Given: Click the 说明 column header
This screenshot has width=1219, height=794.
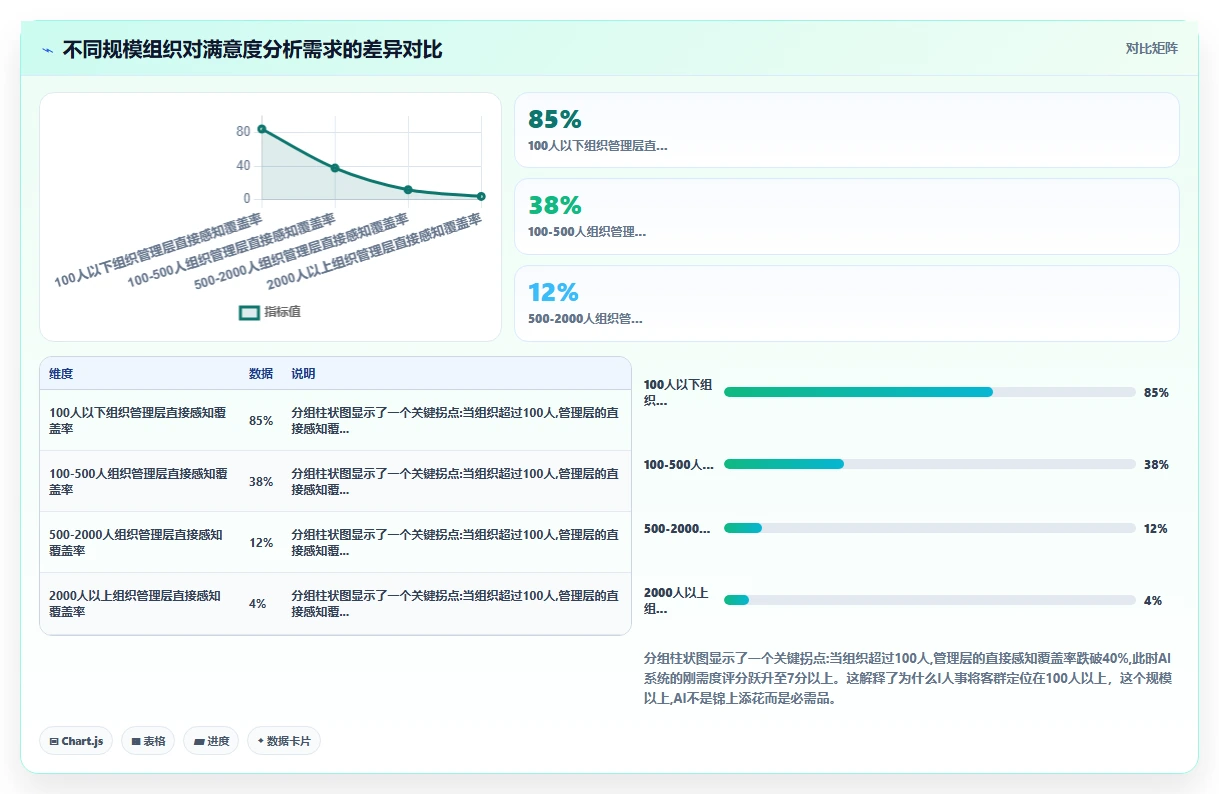Looking at the screenshot, I should 303,374.
